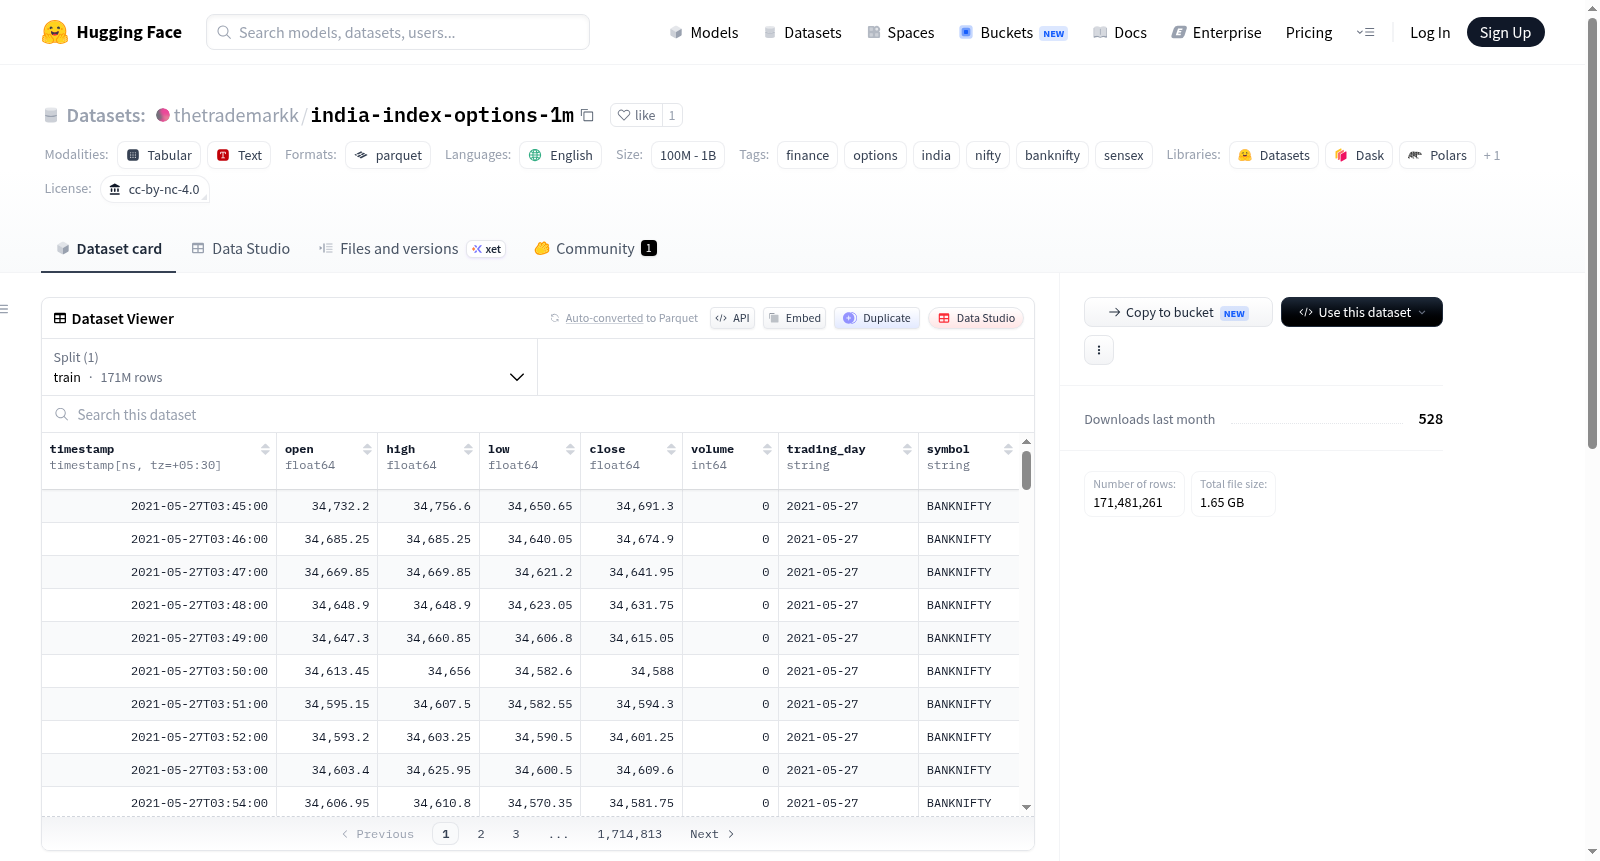Select the 100M - 1B size tag
The height and width of the screenshot is (861, 1600).
pos(688,155)
